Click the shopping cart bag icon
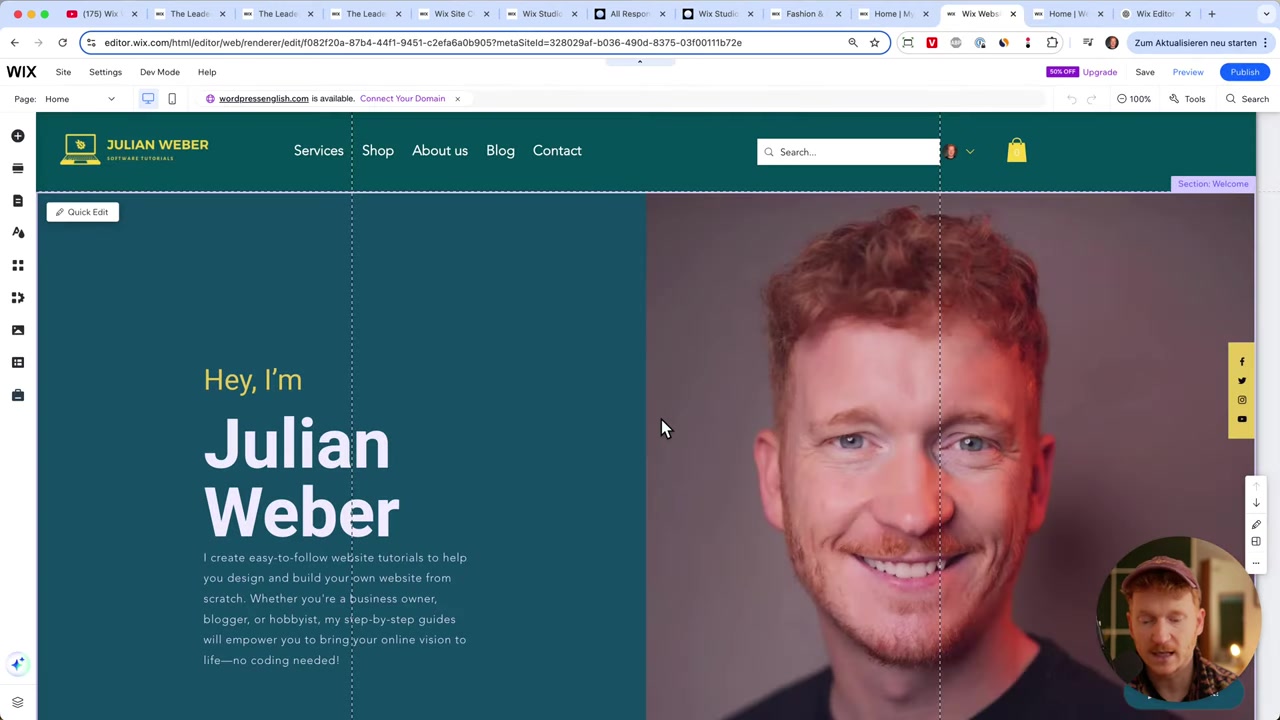 click(x=1016, y=151)
